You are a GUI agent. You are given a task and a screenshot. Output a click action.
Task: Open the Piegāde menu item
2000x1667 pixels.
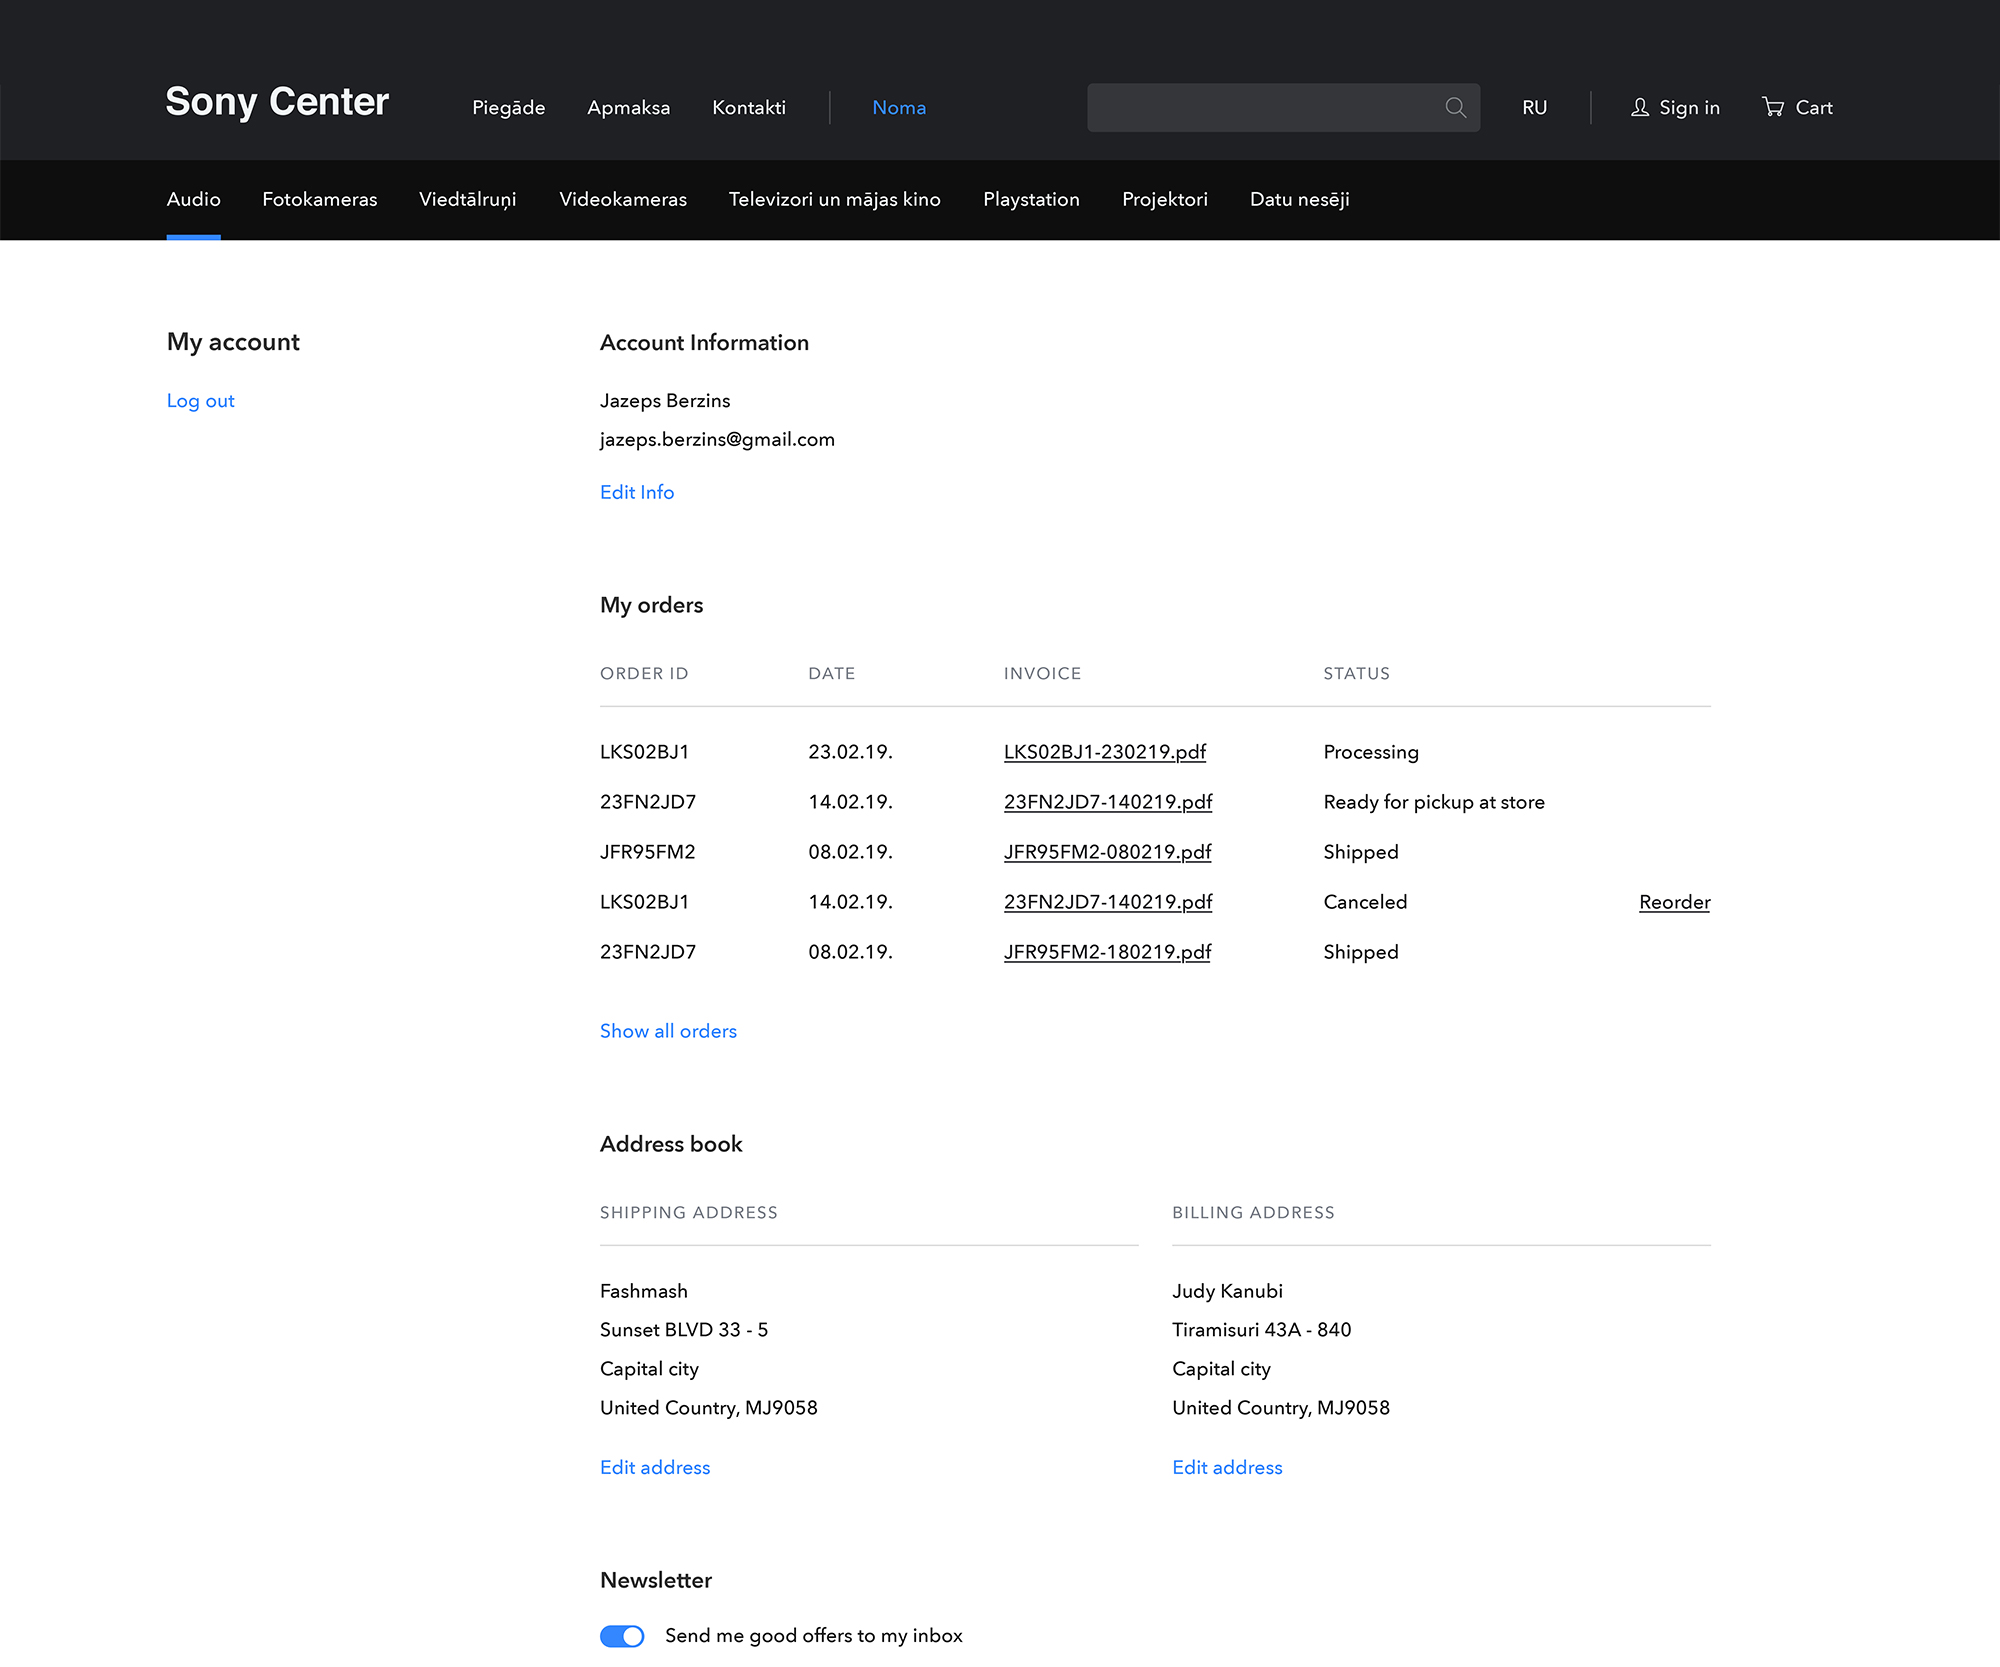509,107
